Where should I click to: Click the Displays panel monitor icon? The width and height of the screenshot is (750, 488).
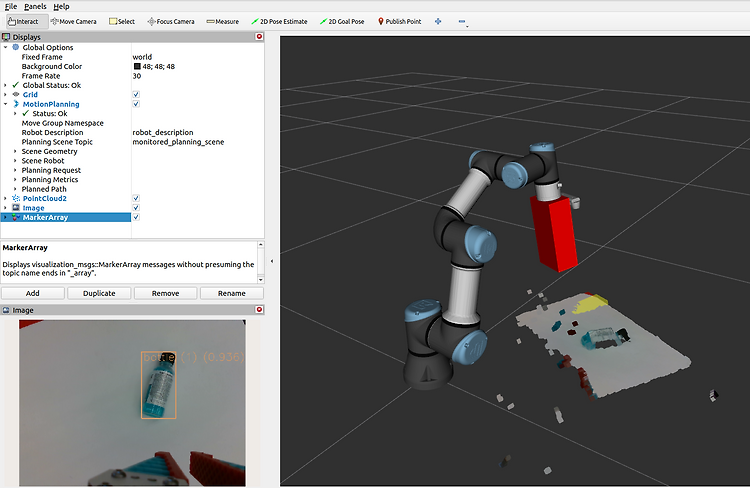[x=6, y=37]
